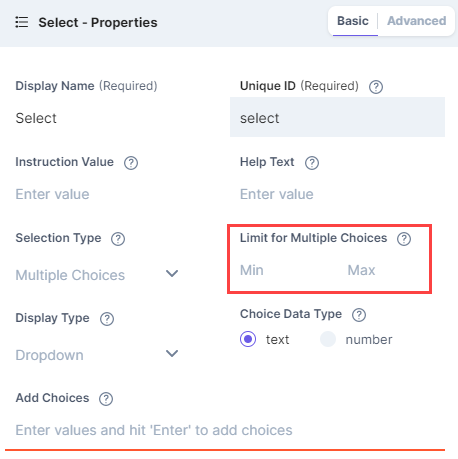Click Instruction Value help question icon
The height and width of the screenshot is (459, 458).
(131, 163)
